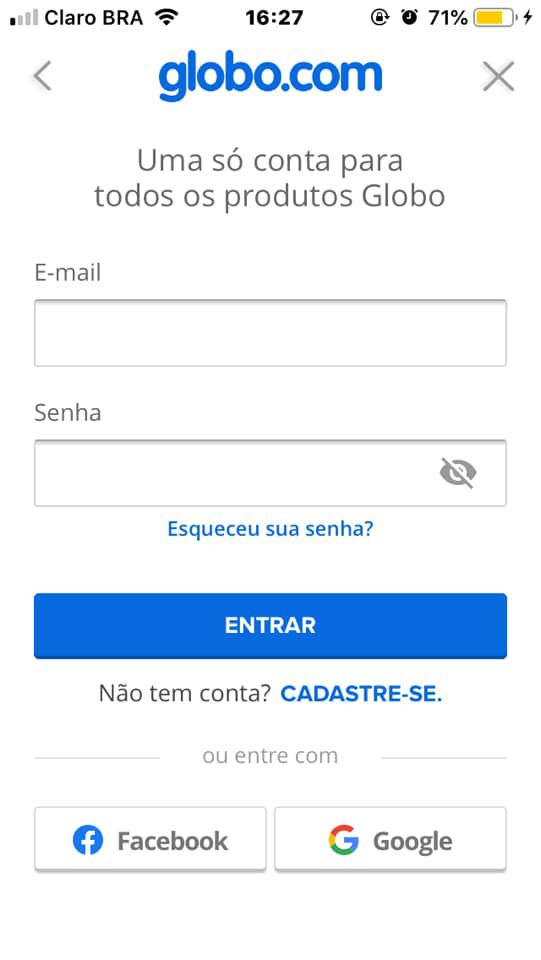Tap the Facebook logo icon
This screenshot has height=960, width=541.
[x=88, y=840]
